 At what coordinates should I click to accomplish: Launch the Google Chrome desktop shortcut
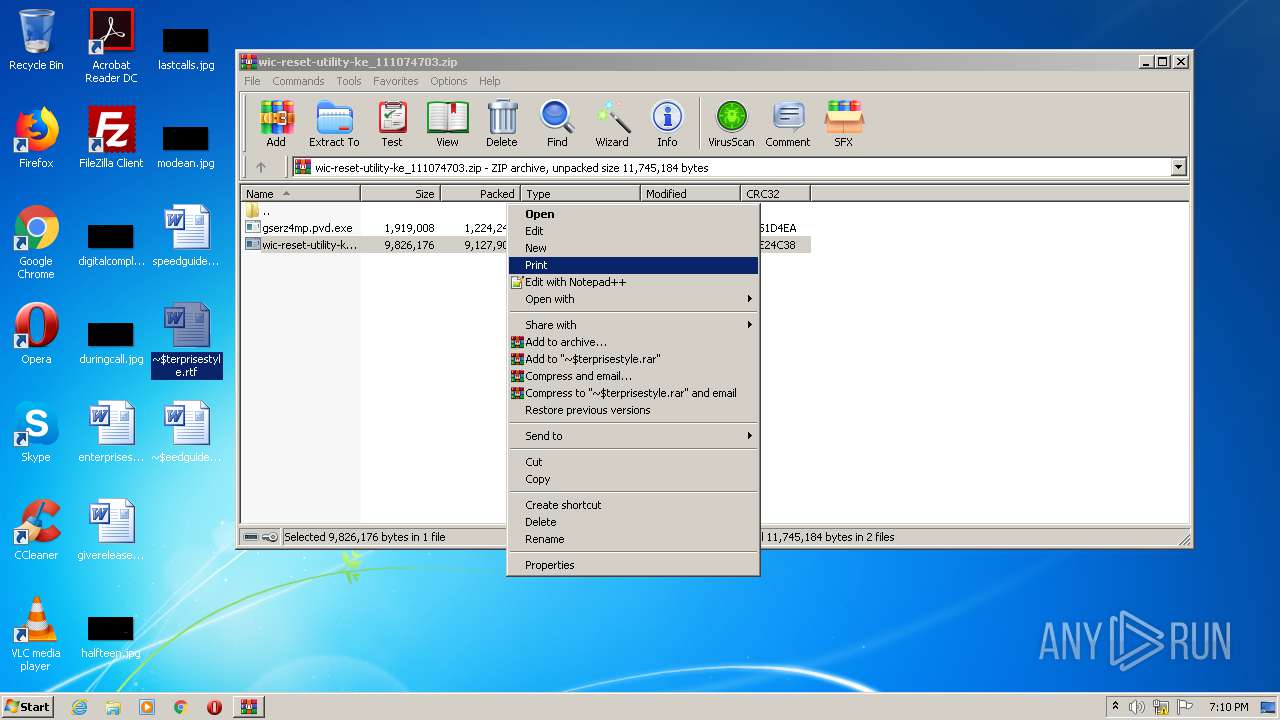coord(36,242)
